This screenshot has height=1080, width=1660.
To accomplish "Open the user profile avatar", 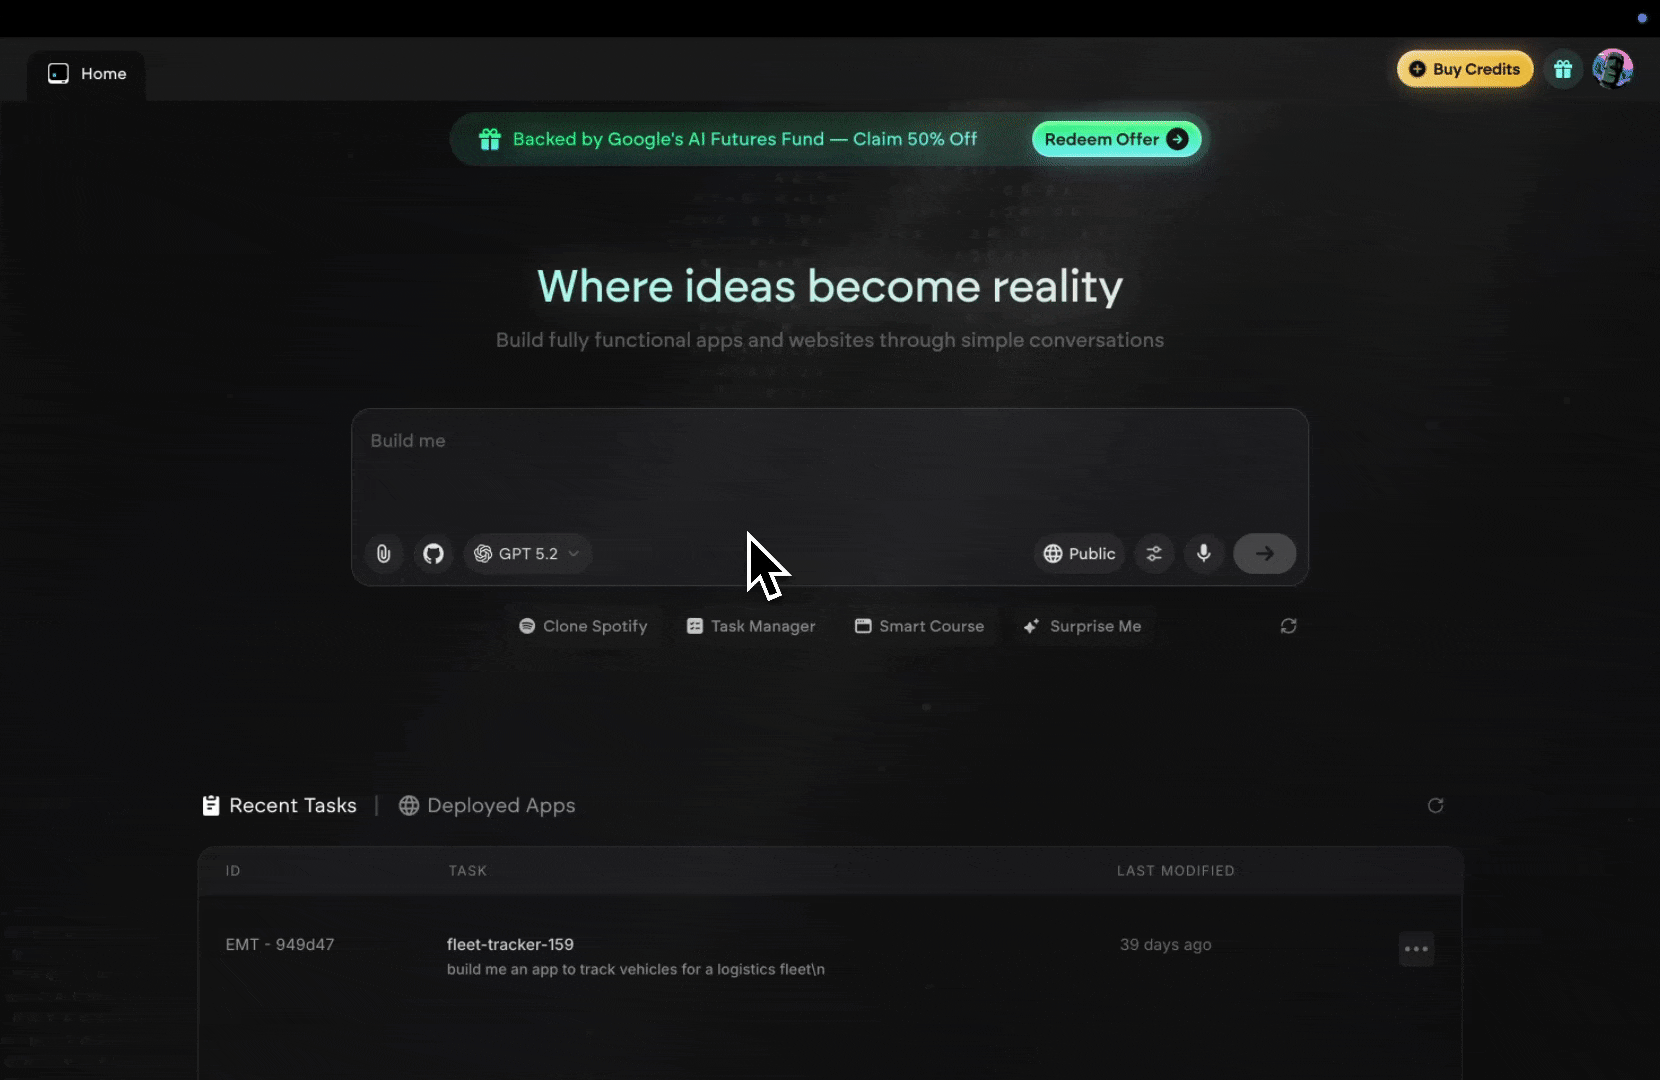I will [1612, 69].
